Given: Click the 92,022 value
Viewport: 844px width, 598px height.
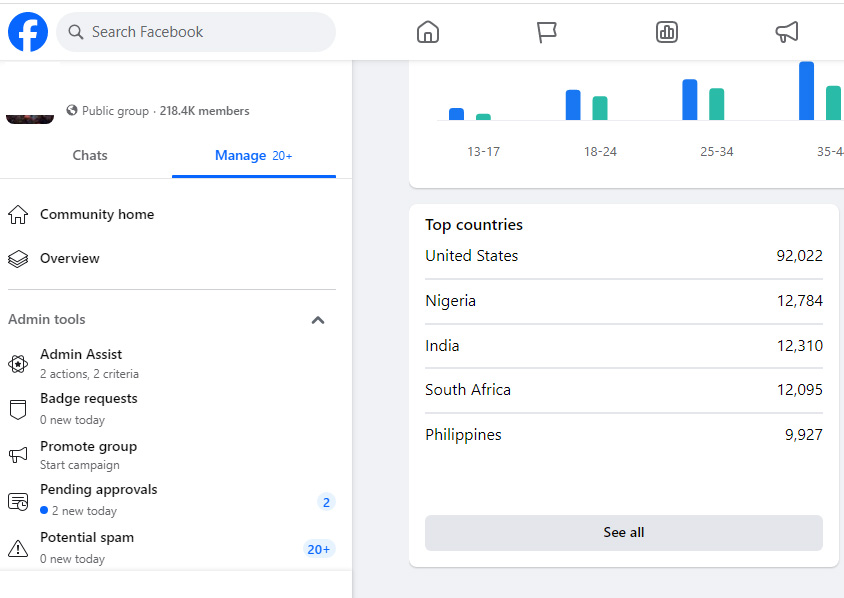Looking at the screenshot, I should (799, 256).
